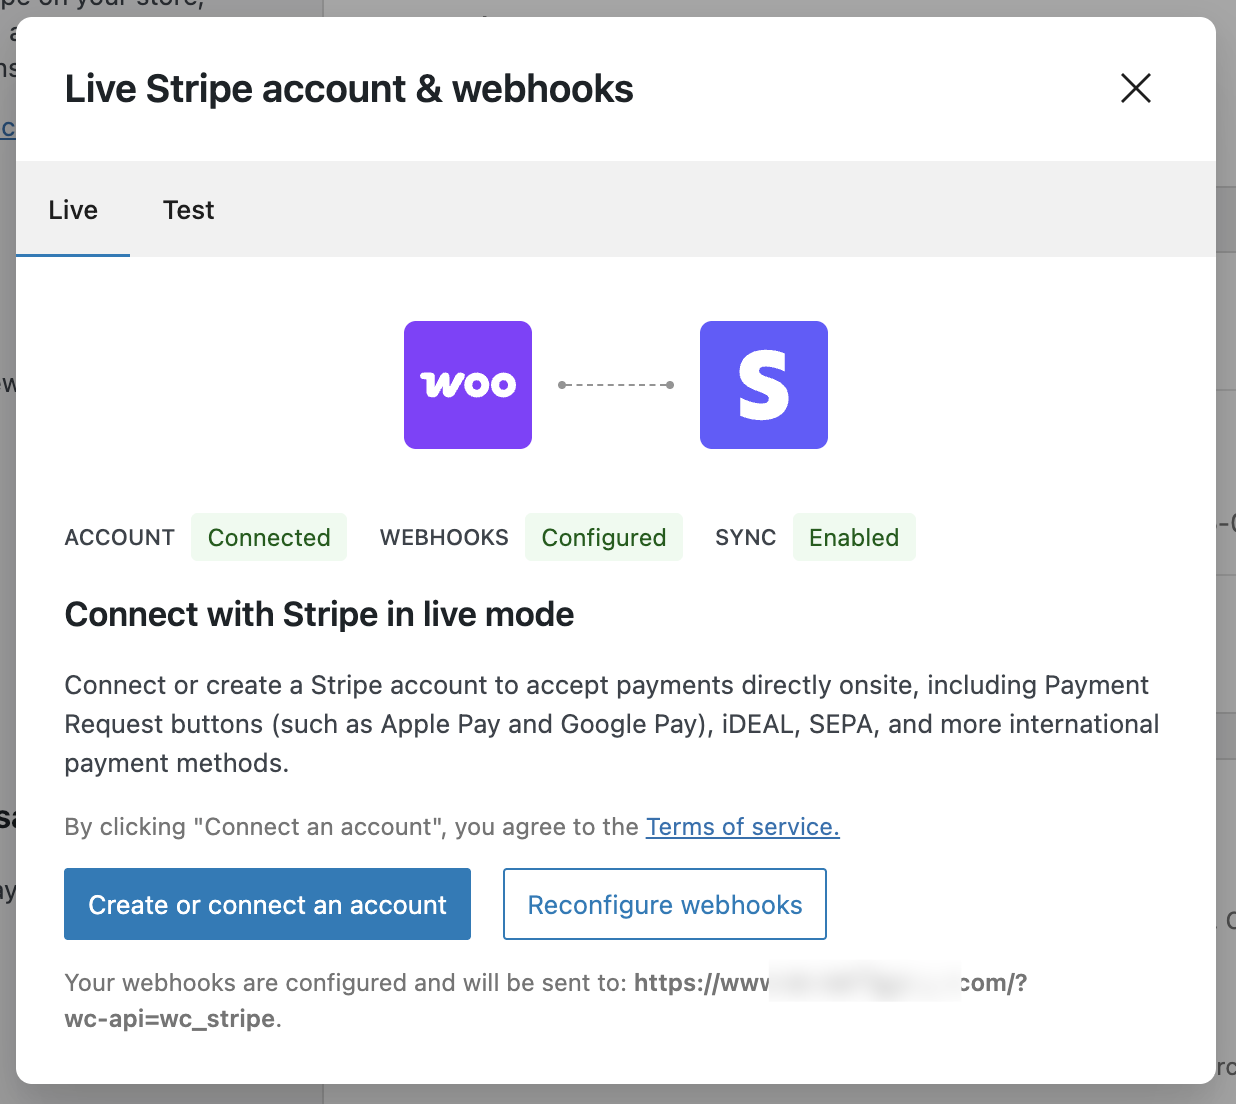Open the Terms of service link
Screen dimensions: 1236x1104
point(742,827)
